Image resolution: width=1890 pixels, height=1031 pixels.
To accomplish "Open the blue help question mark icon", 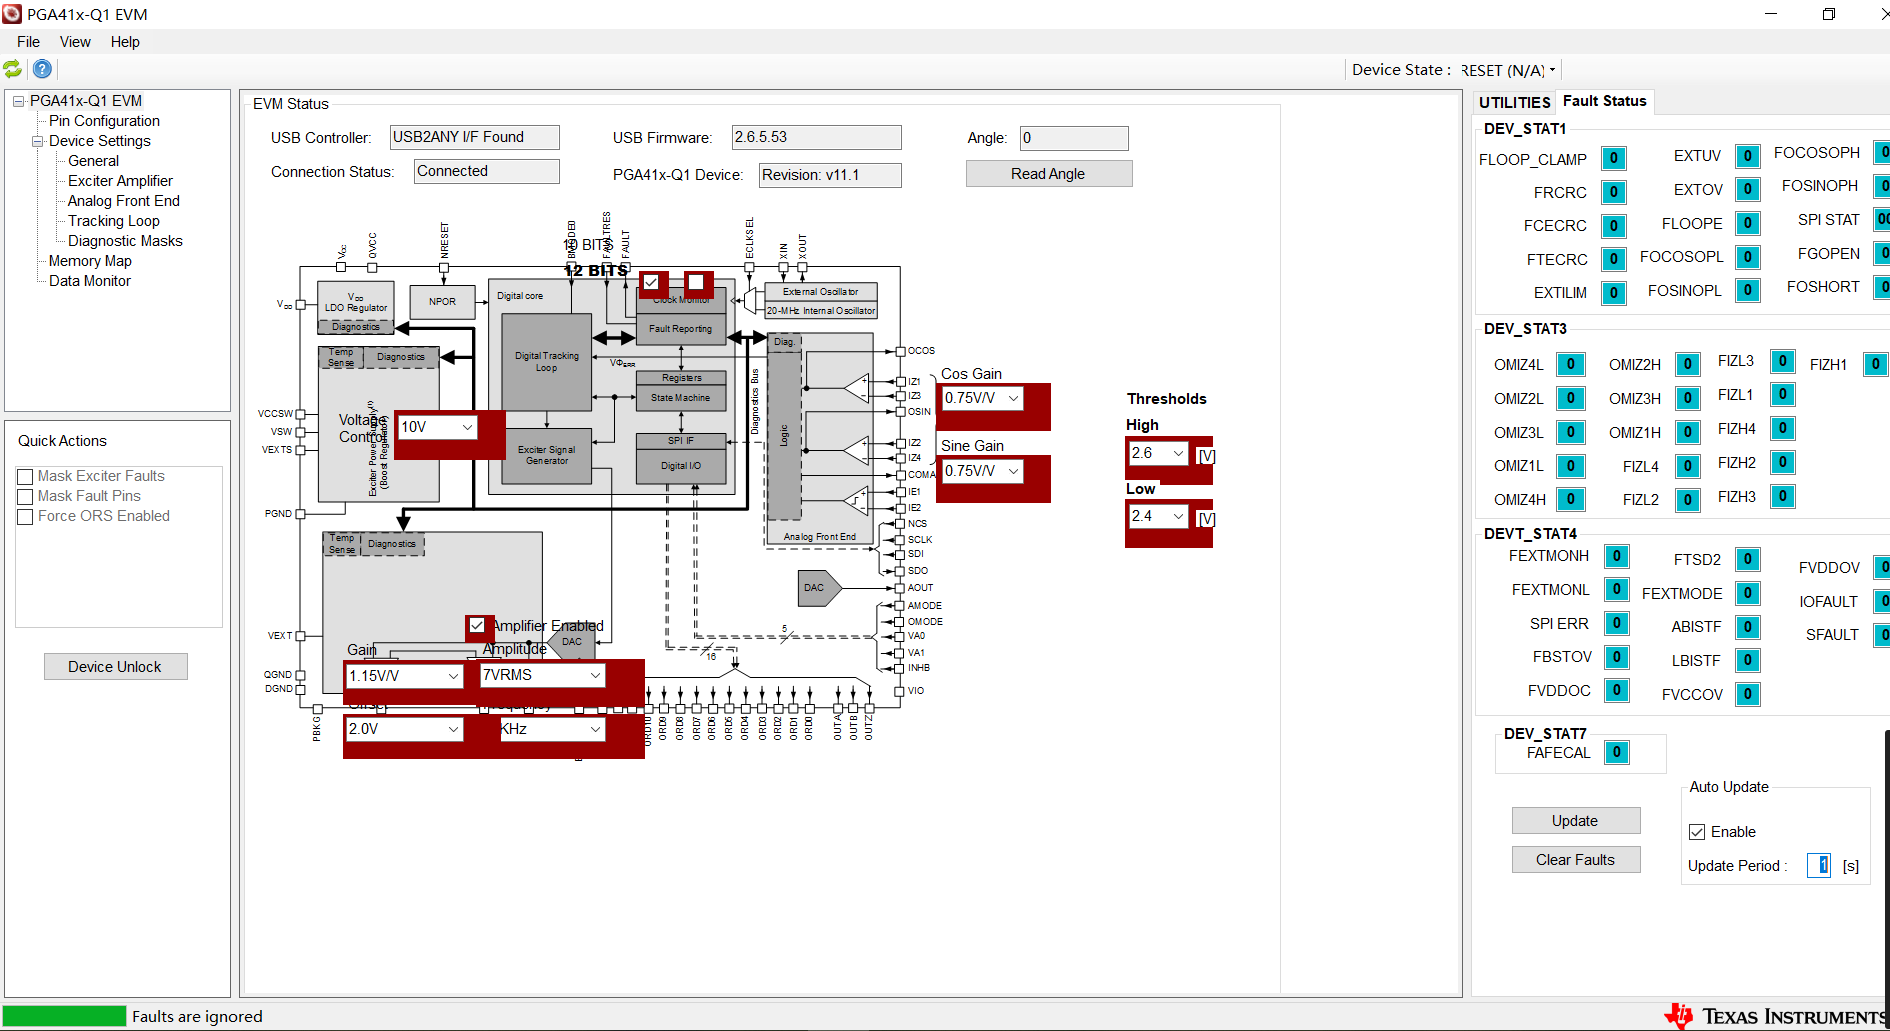I will (x=42, y=69).
